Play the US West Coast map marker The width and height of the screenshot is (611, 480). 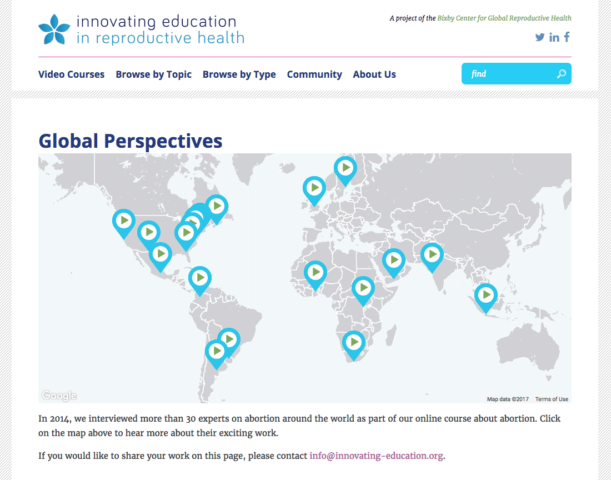click(124, 224)
